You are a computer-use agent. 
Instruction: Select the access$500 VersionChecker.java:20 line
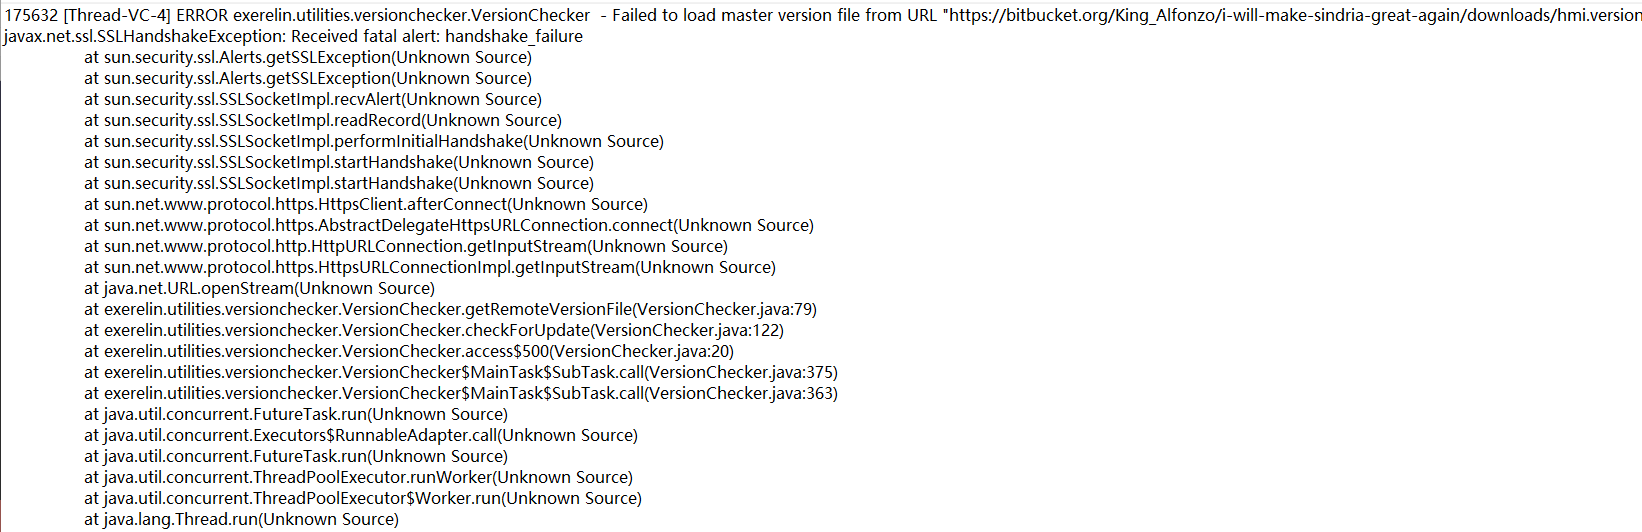[409, 351]
